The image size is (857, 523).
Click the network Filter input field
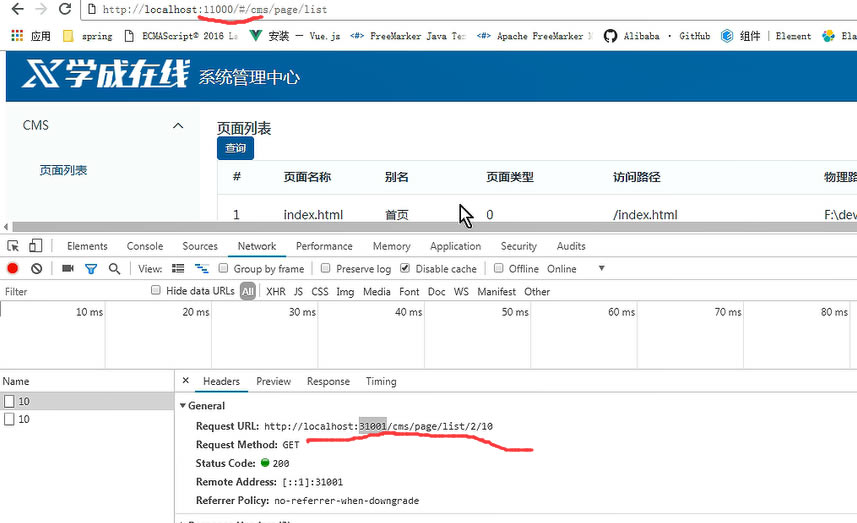click(x=74, y=292)
